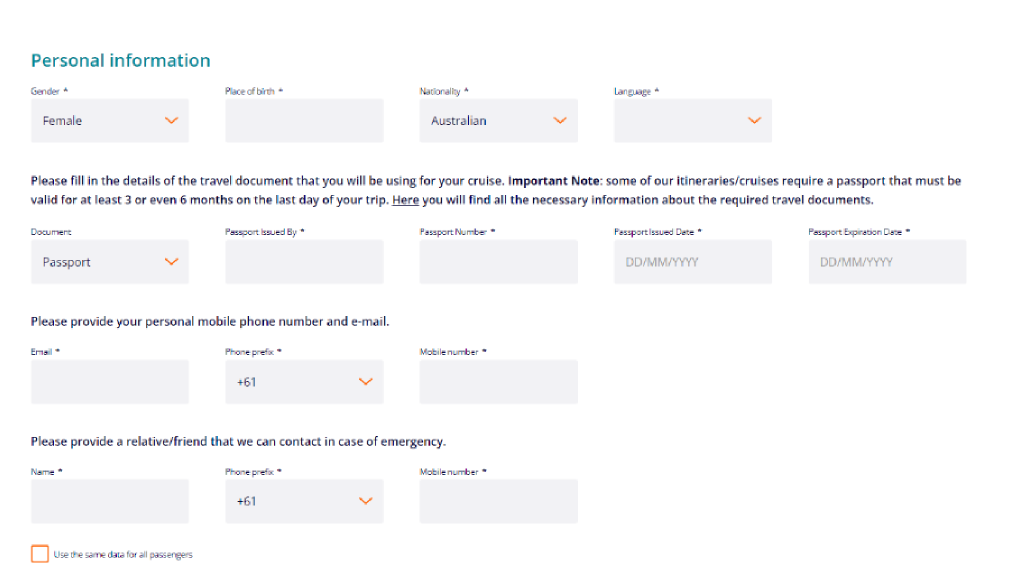
Task: Expand the emergency contact Phone prefix dropdown
Action: coord(304,501)
